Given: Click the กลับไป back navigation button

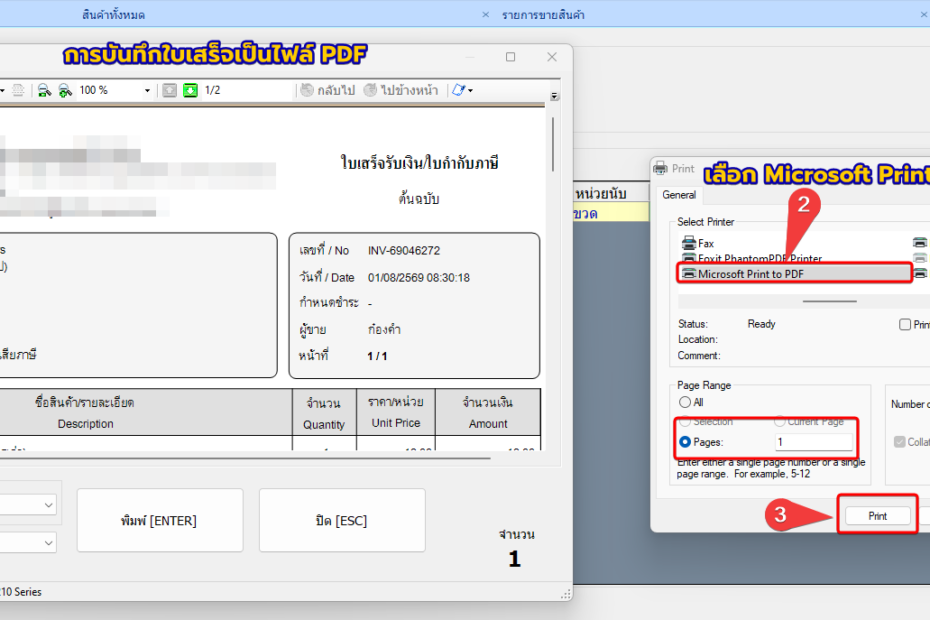Looking at the screenshot, I should pyautogui.click(x=328, y=90).
